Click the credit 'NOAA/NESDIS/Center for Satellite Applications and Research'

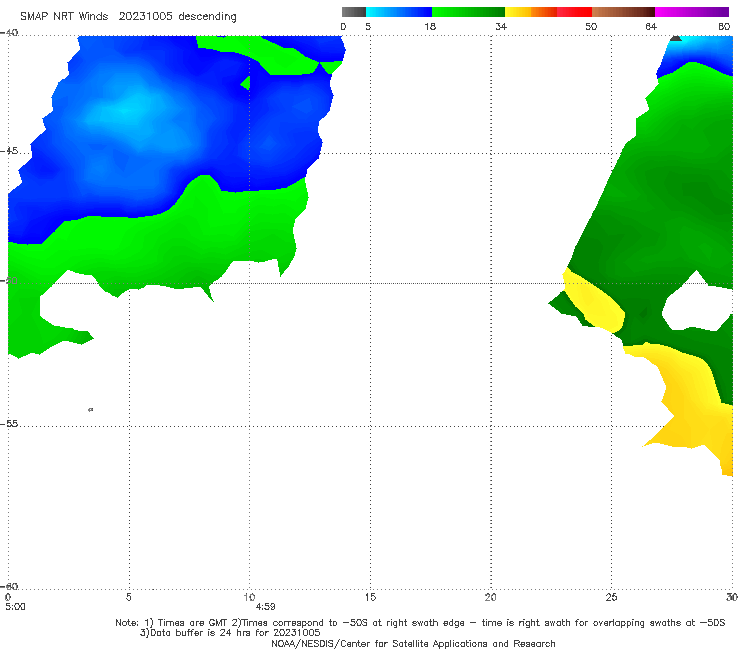click(413, 644)
